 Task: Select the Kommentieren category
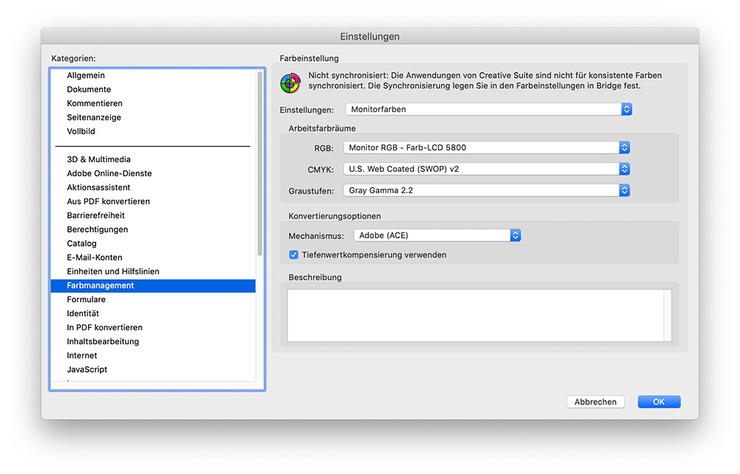153,103
